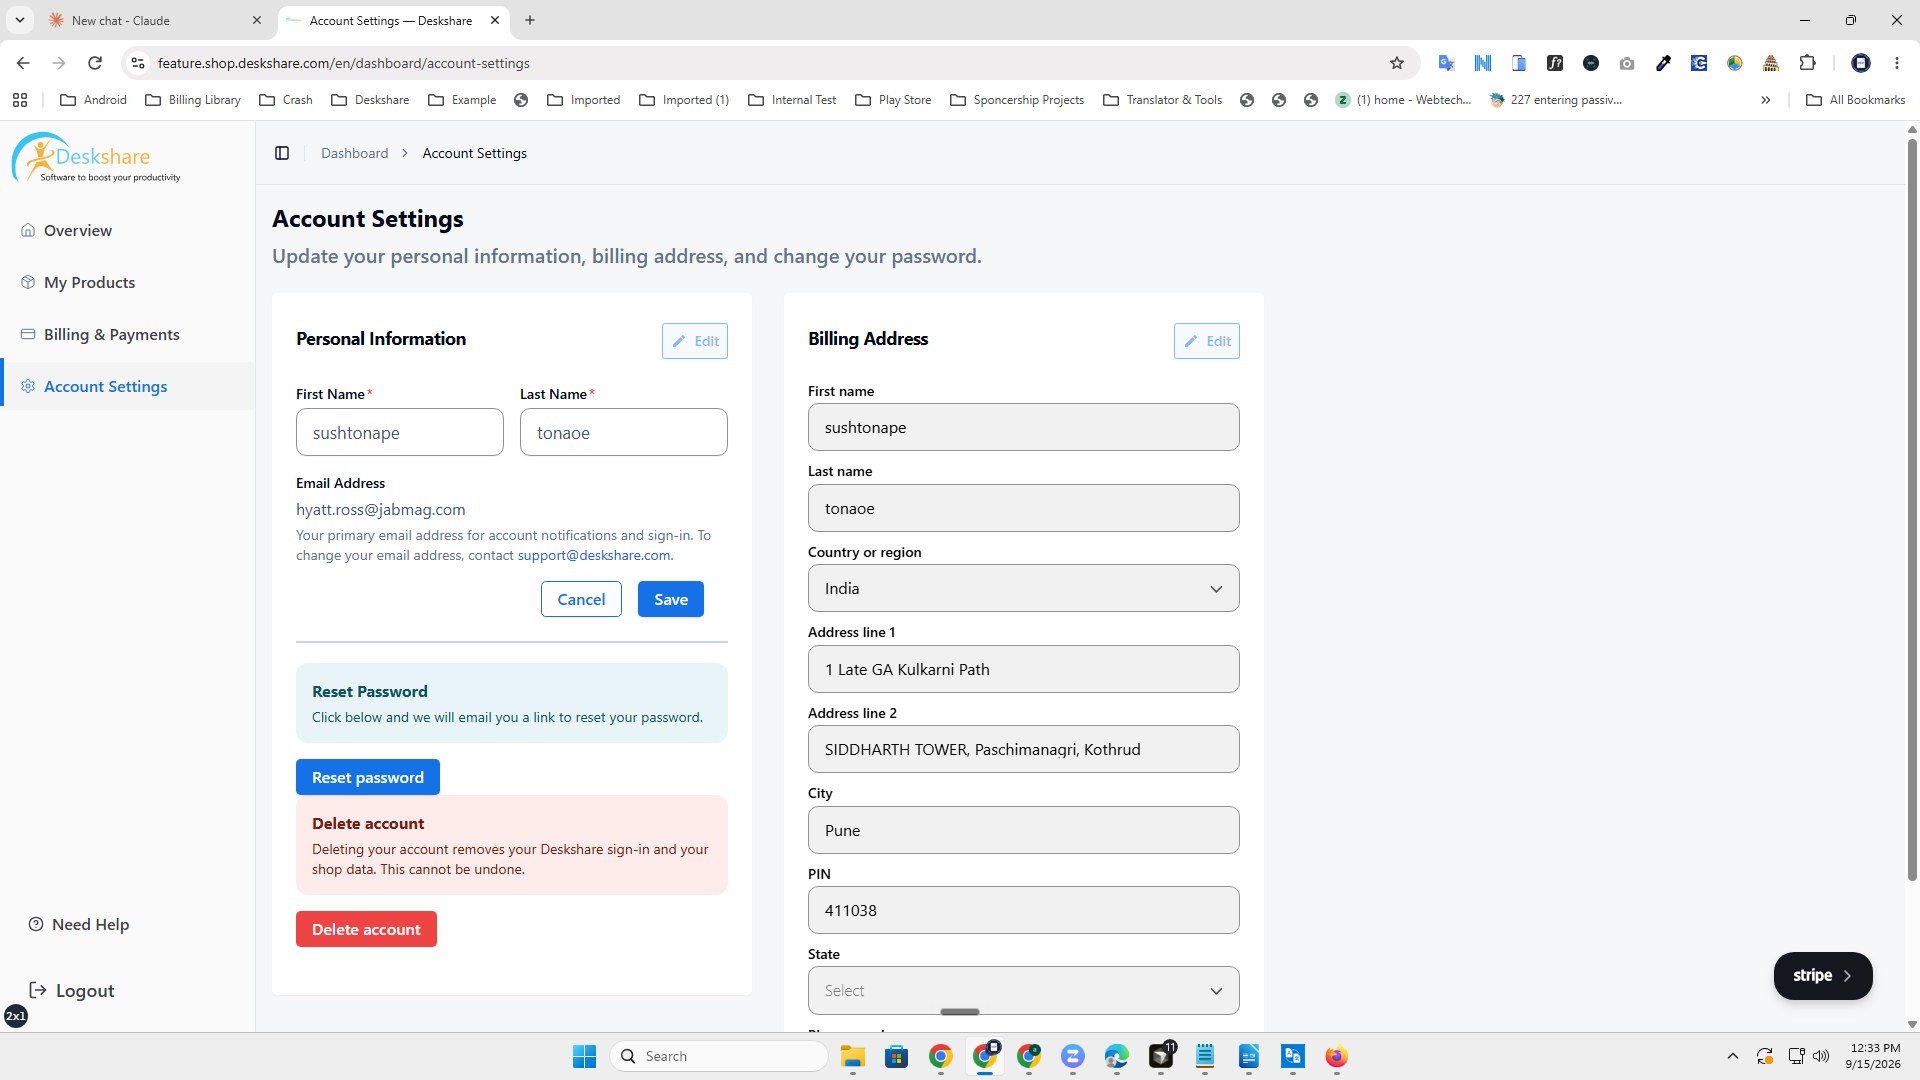Click Logout in sidebar

tap(72, 990)
